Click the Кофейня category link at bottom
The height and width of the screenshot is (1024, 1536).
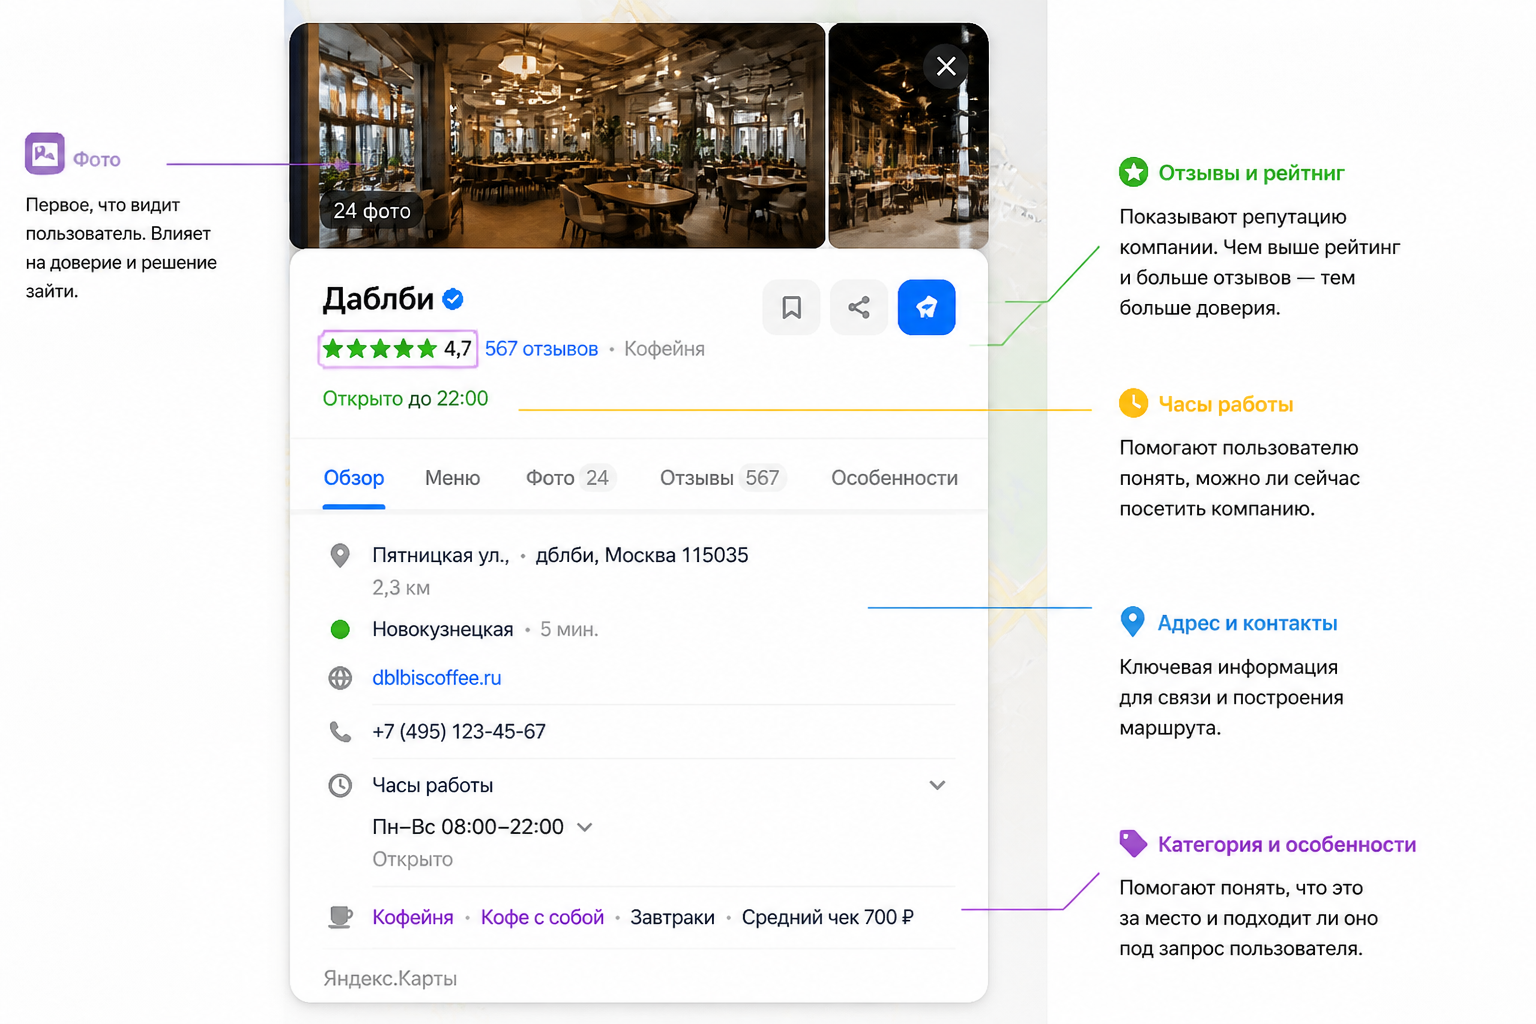point(413,917)
